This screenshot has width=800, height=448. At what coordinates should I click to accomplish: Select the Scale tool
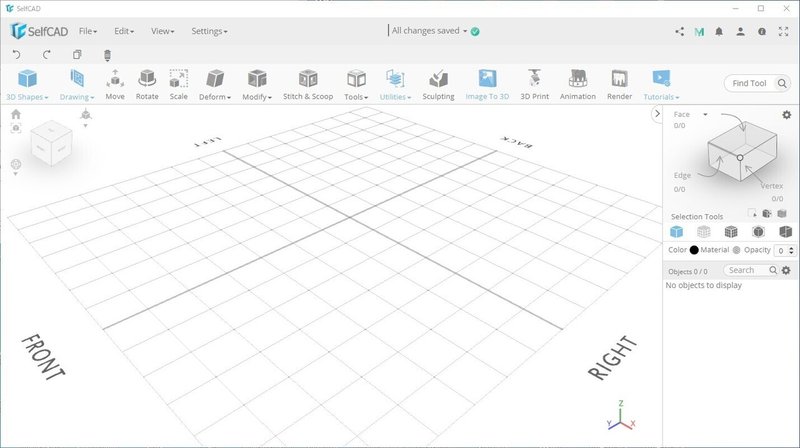(x=179, y=85)
